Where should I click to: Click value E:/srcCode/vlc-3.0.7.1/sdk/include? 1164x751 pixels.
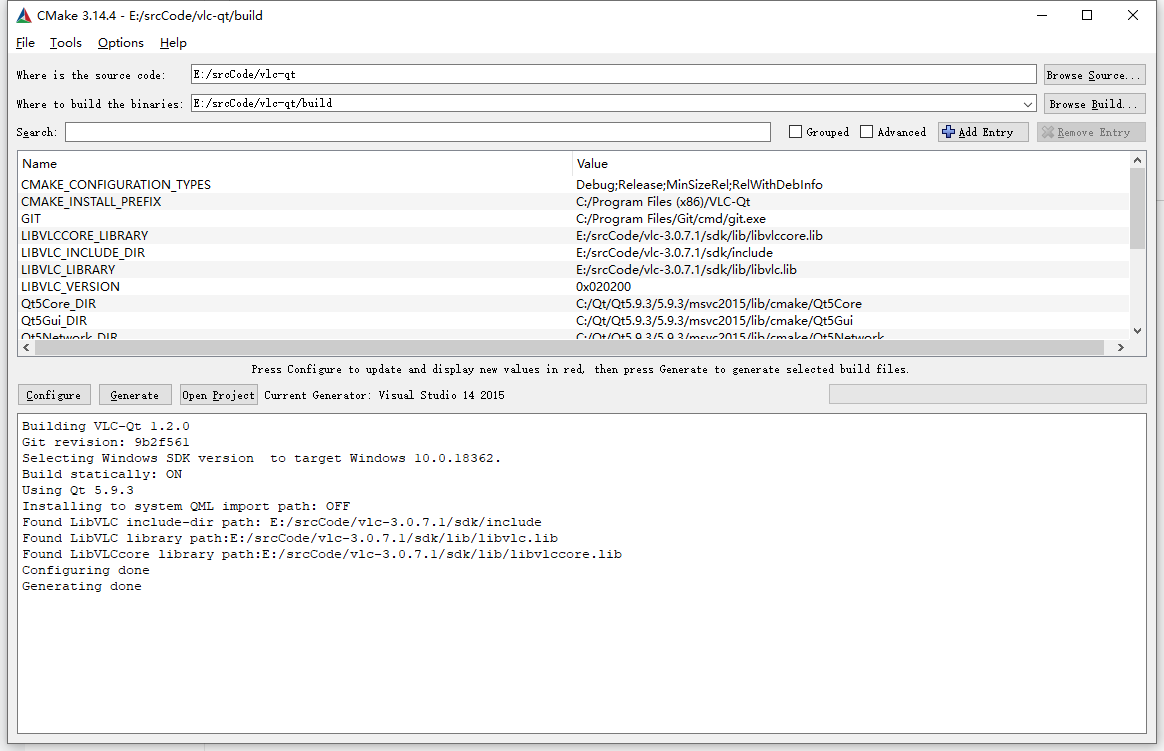point(674,253)
